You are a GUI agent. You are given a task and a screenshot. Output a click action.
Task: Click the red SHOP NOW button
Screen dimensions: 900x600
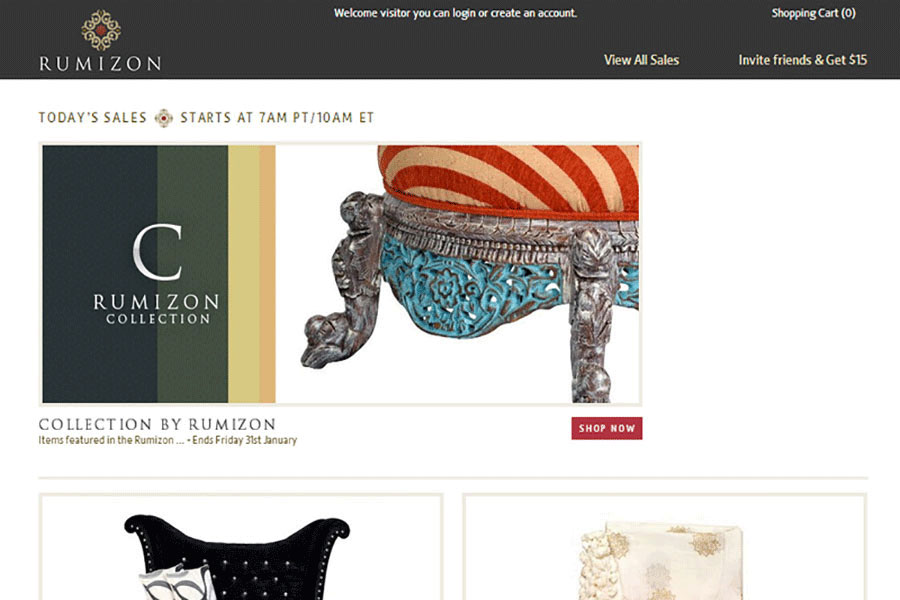(x=607, y=428)
